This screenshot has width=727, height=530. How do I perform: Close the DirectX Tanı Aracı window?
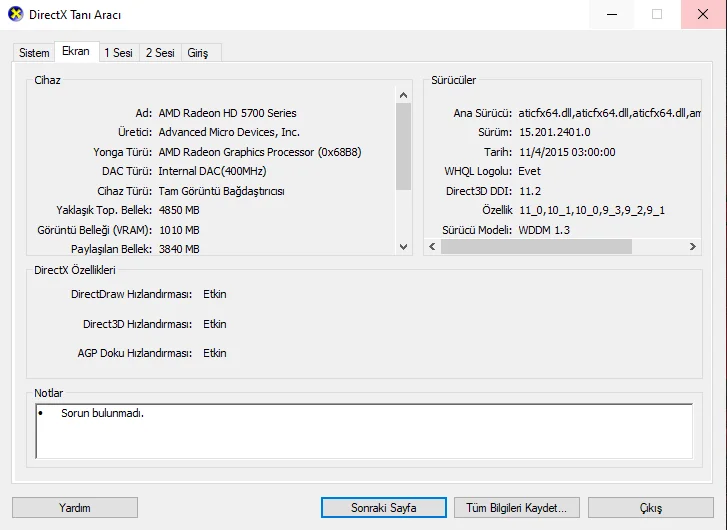(x=703, y=14)
